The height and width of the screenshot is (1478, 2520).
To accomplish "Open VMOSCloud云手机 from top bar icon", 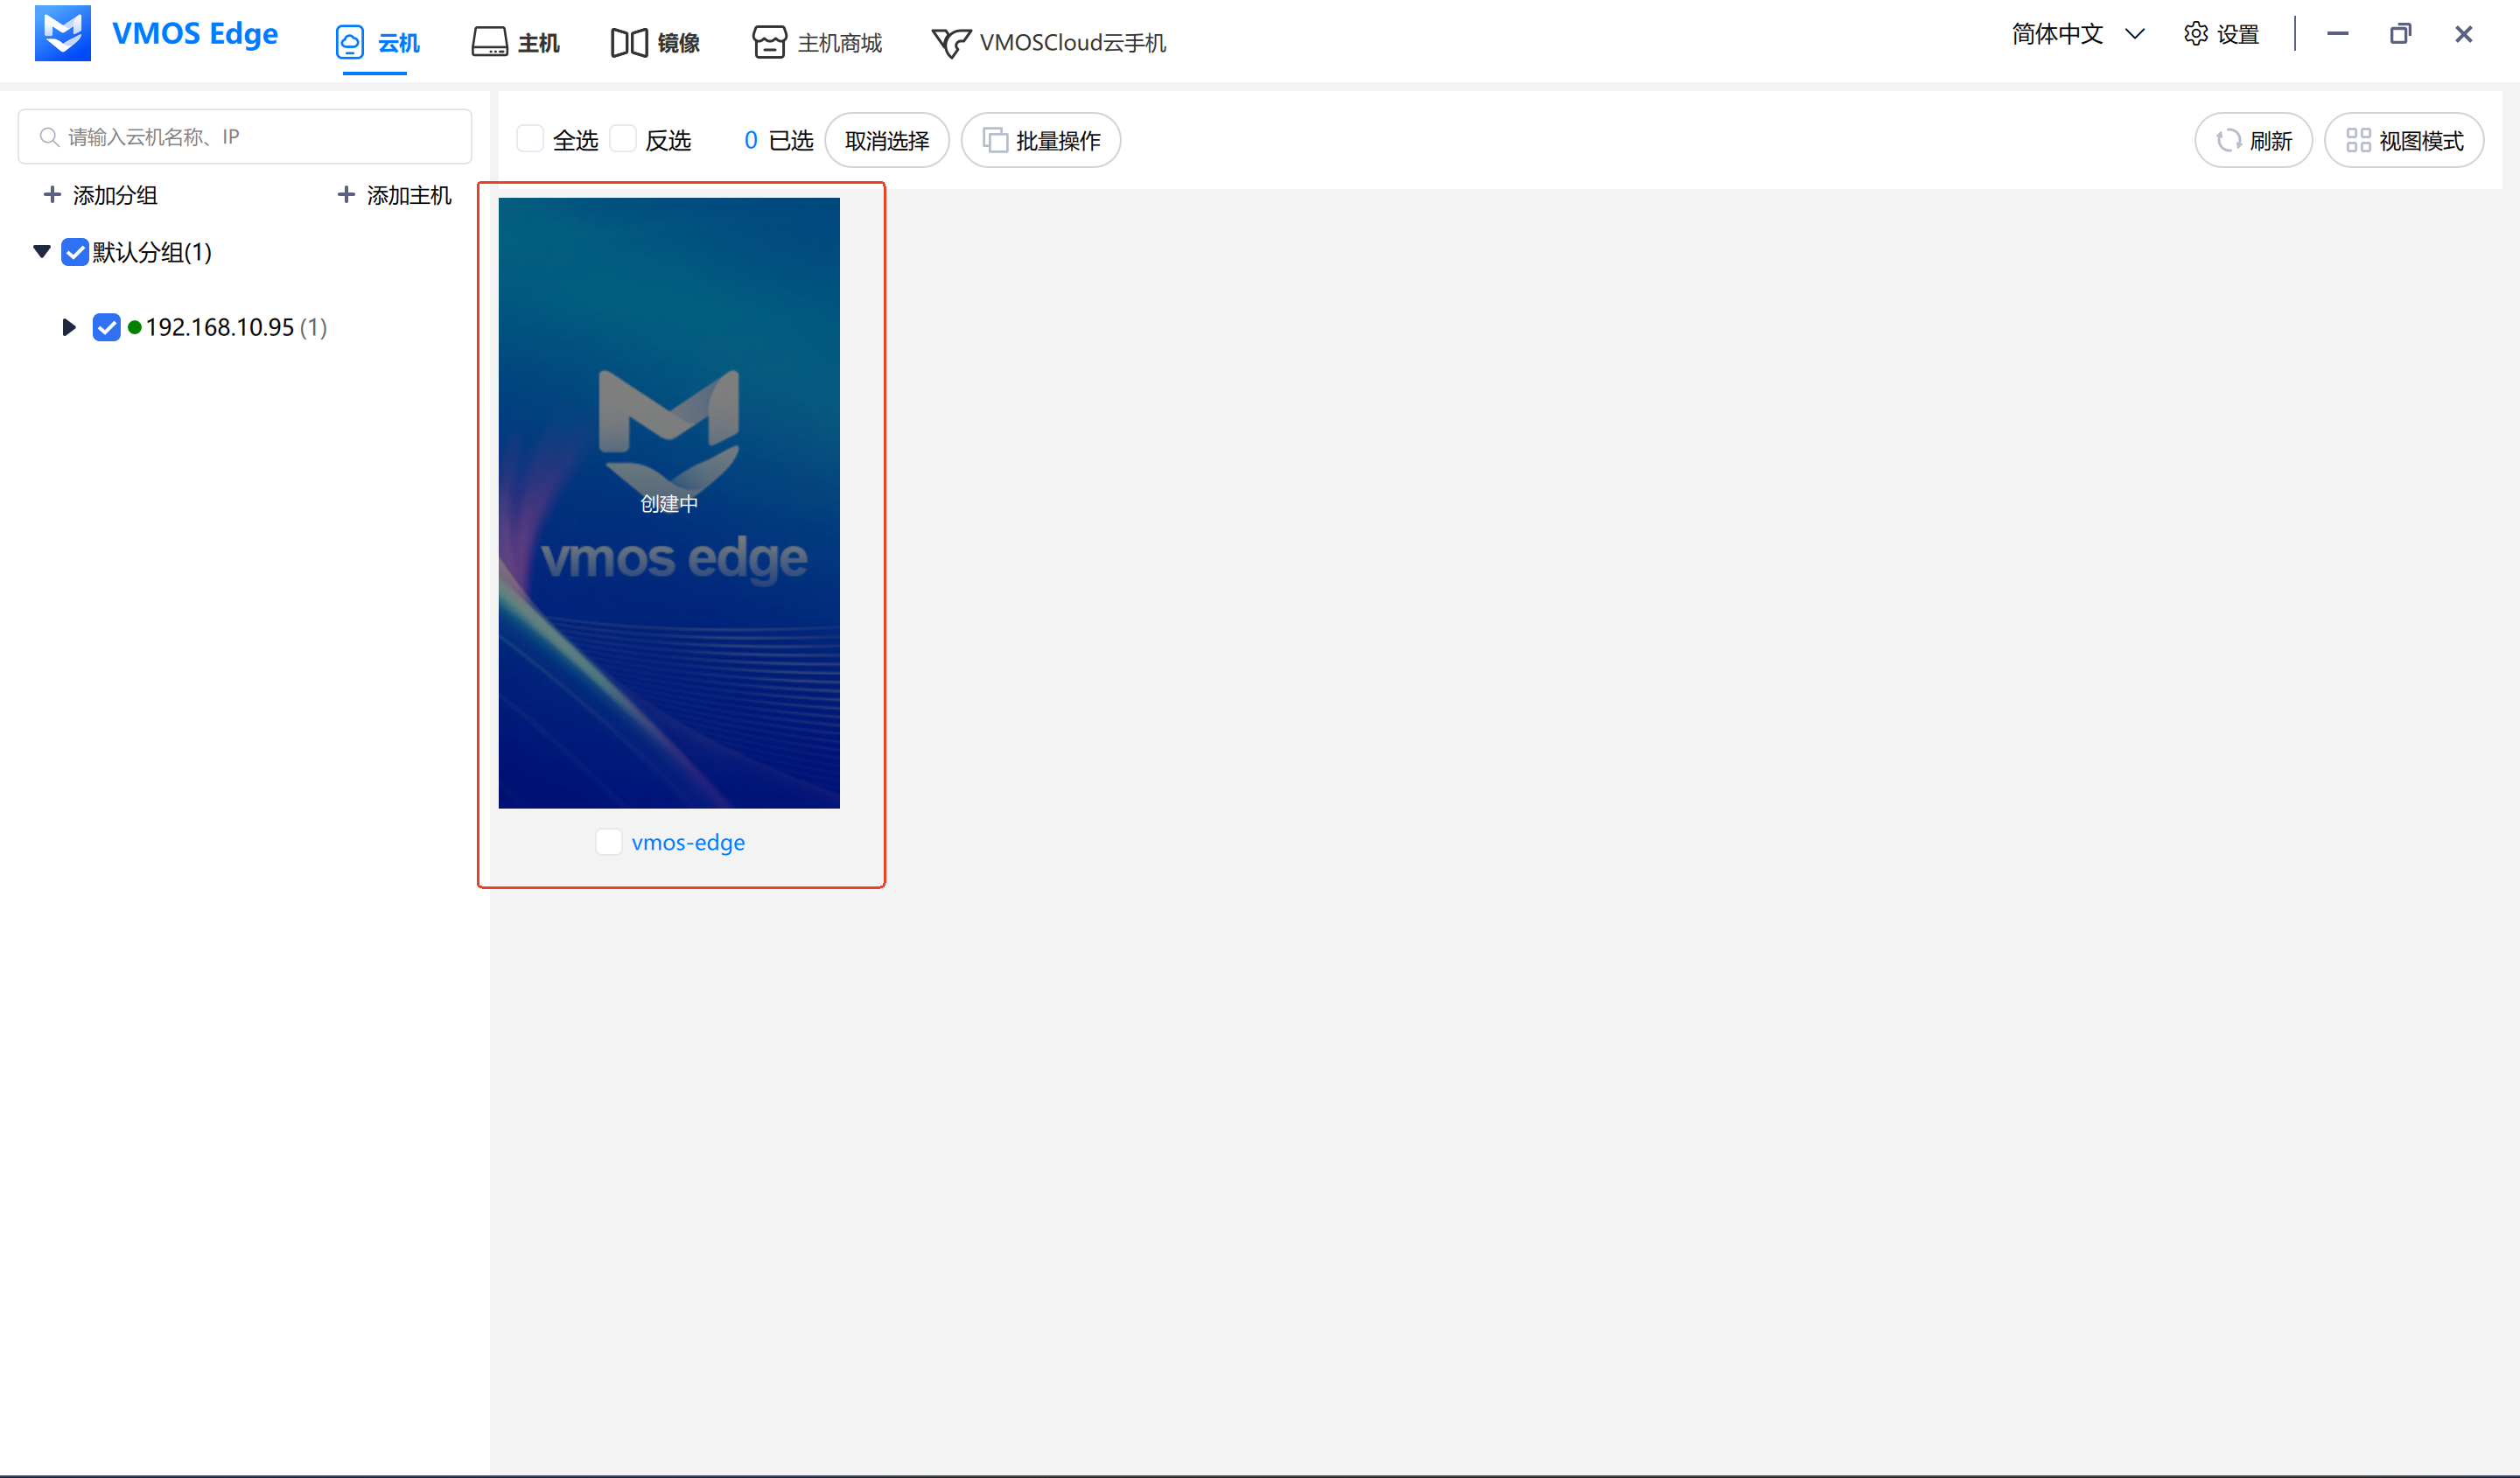I will [x=951, y=43].
